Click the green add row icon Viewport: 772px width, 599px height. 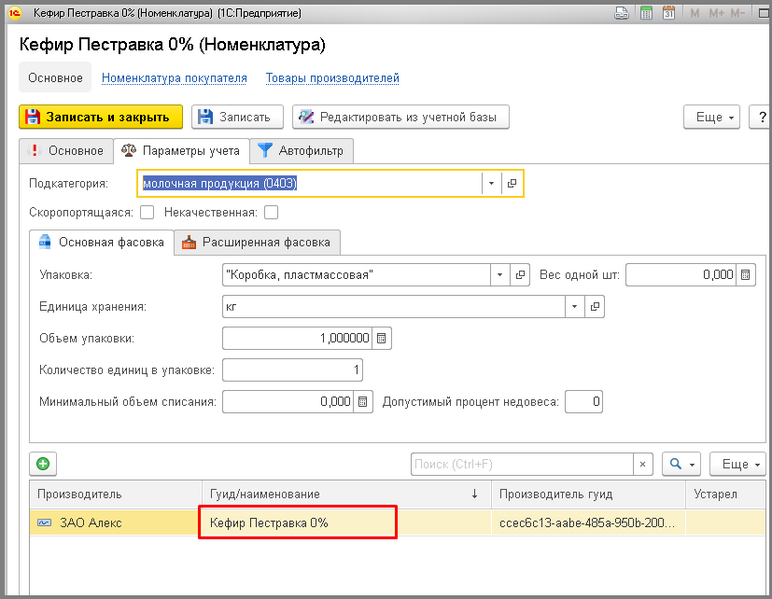coord(43,464)
